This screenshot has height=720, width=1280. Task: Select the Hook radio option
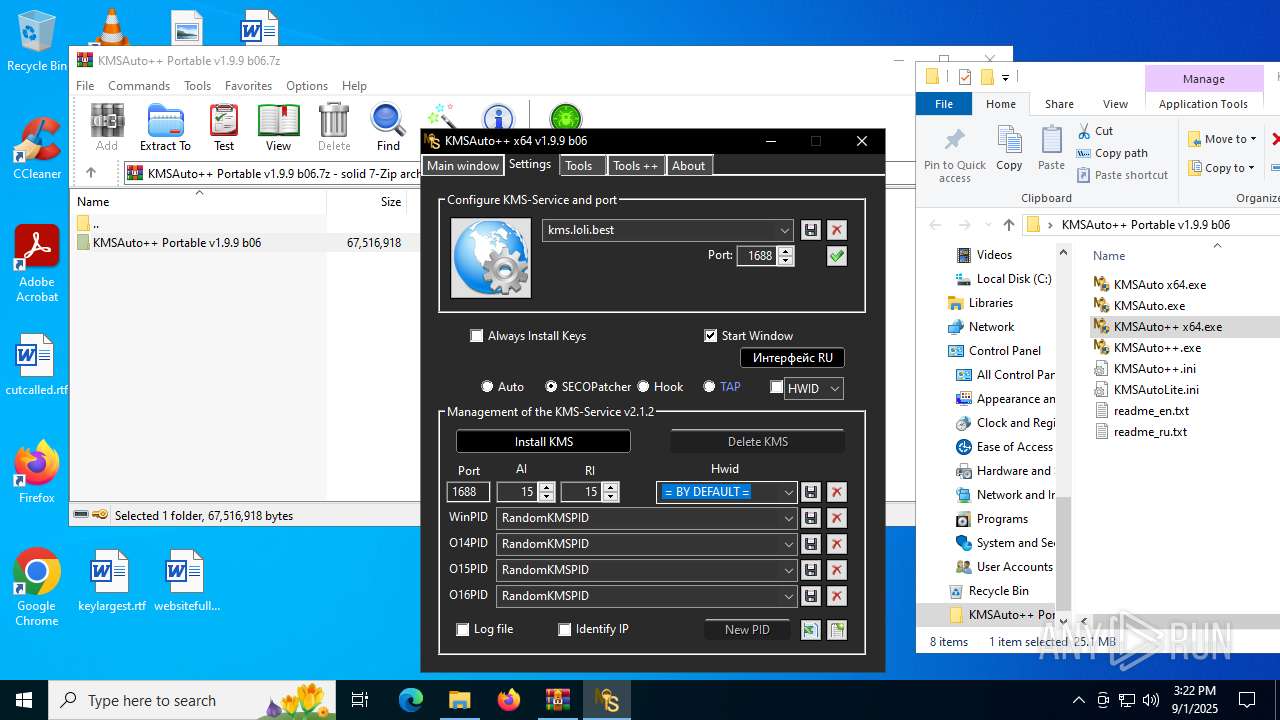pos(643,387)
